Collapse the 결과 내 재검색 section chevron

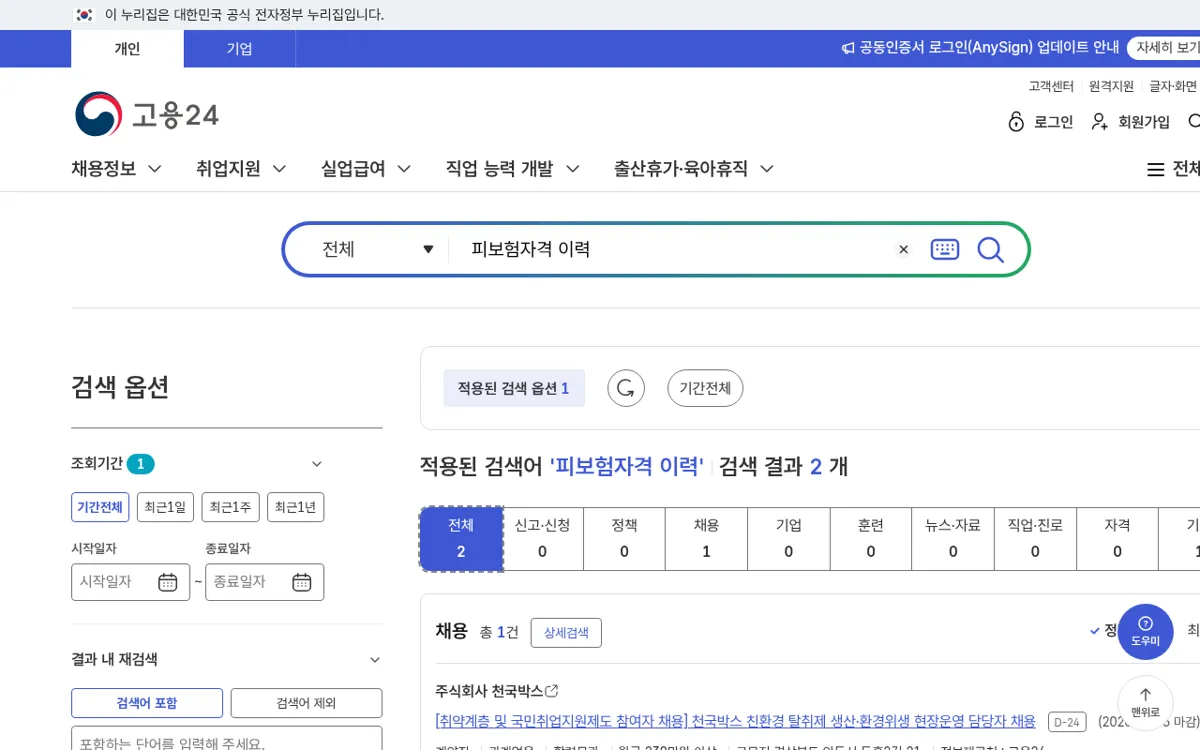375,660
